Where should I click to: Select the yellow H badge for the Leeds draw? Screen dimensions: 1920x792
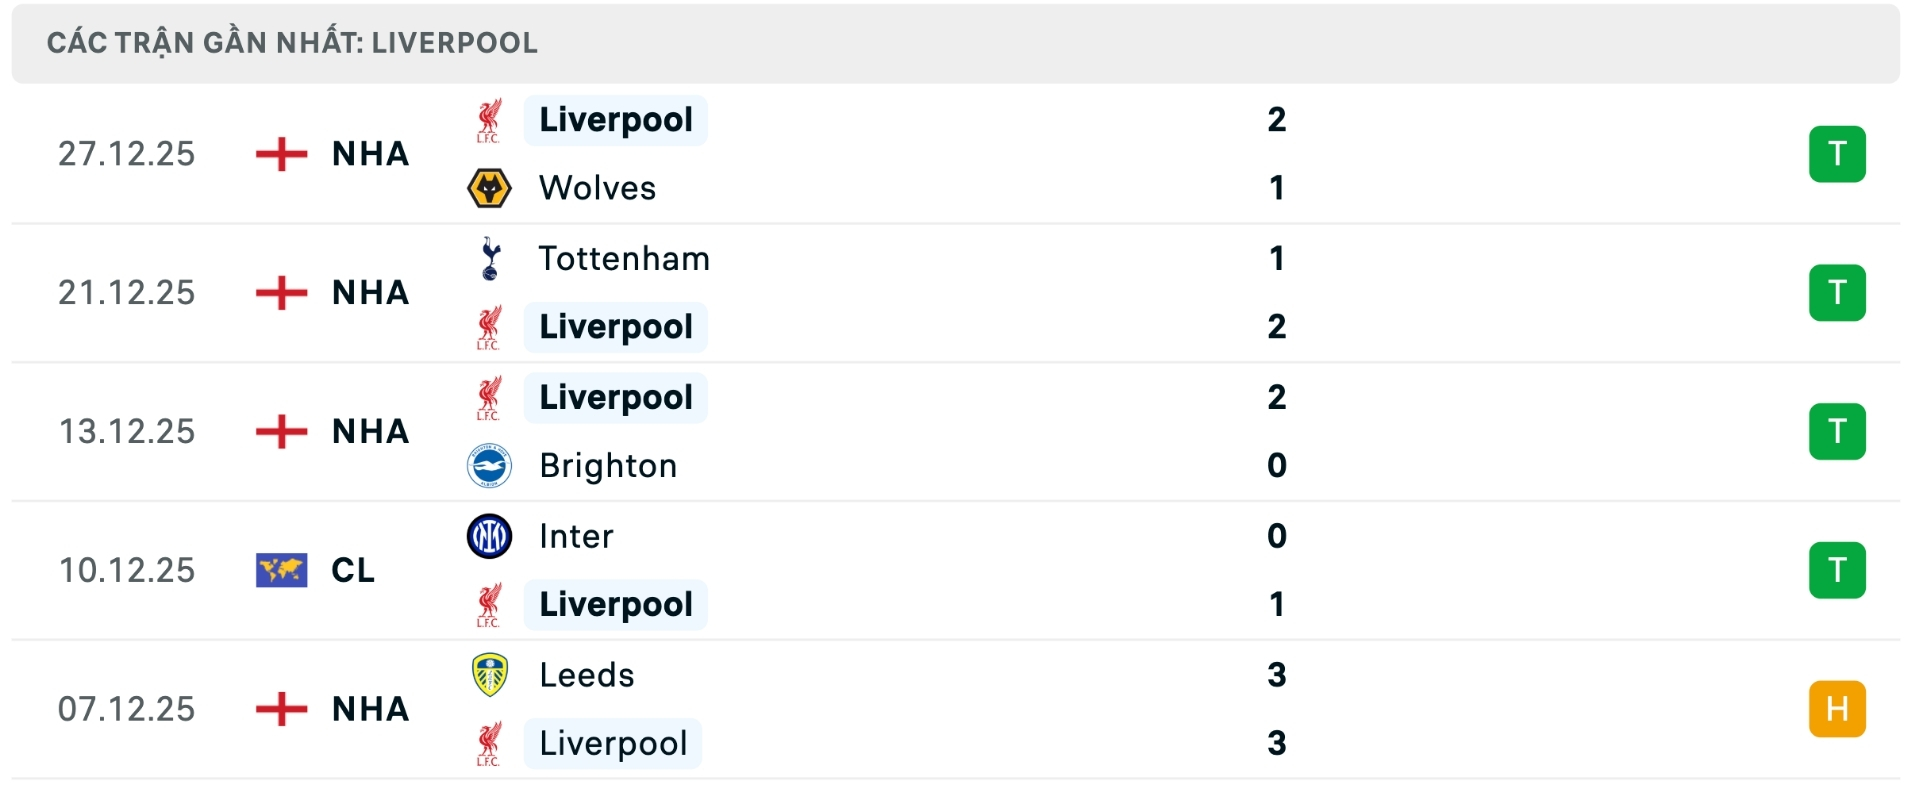[x=1838, y=709]
